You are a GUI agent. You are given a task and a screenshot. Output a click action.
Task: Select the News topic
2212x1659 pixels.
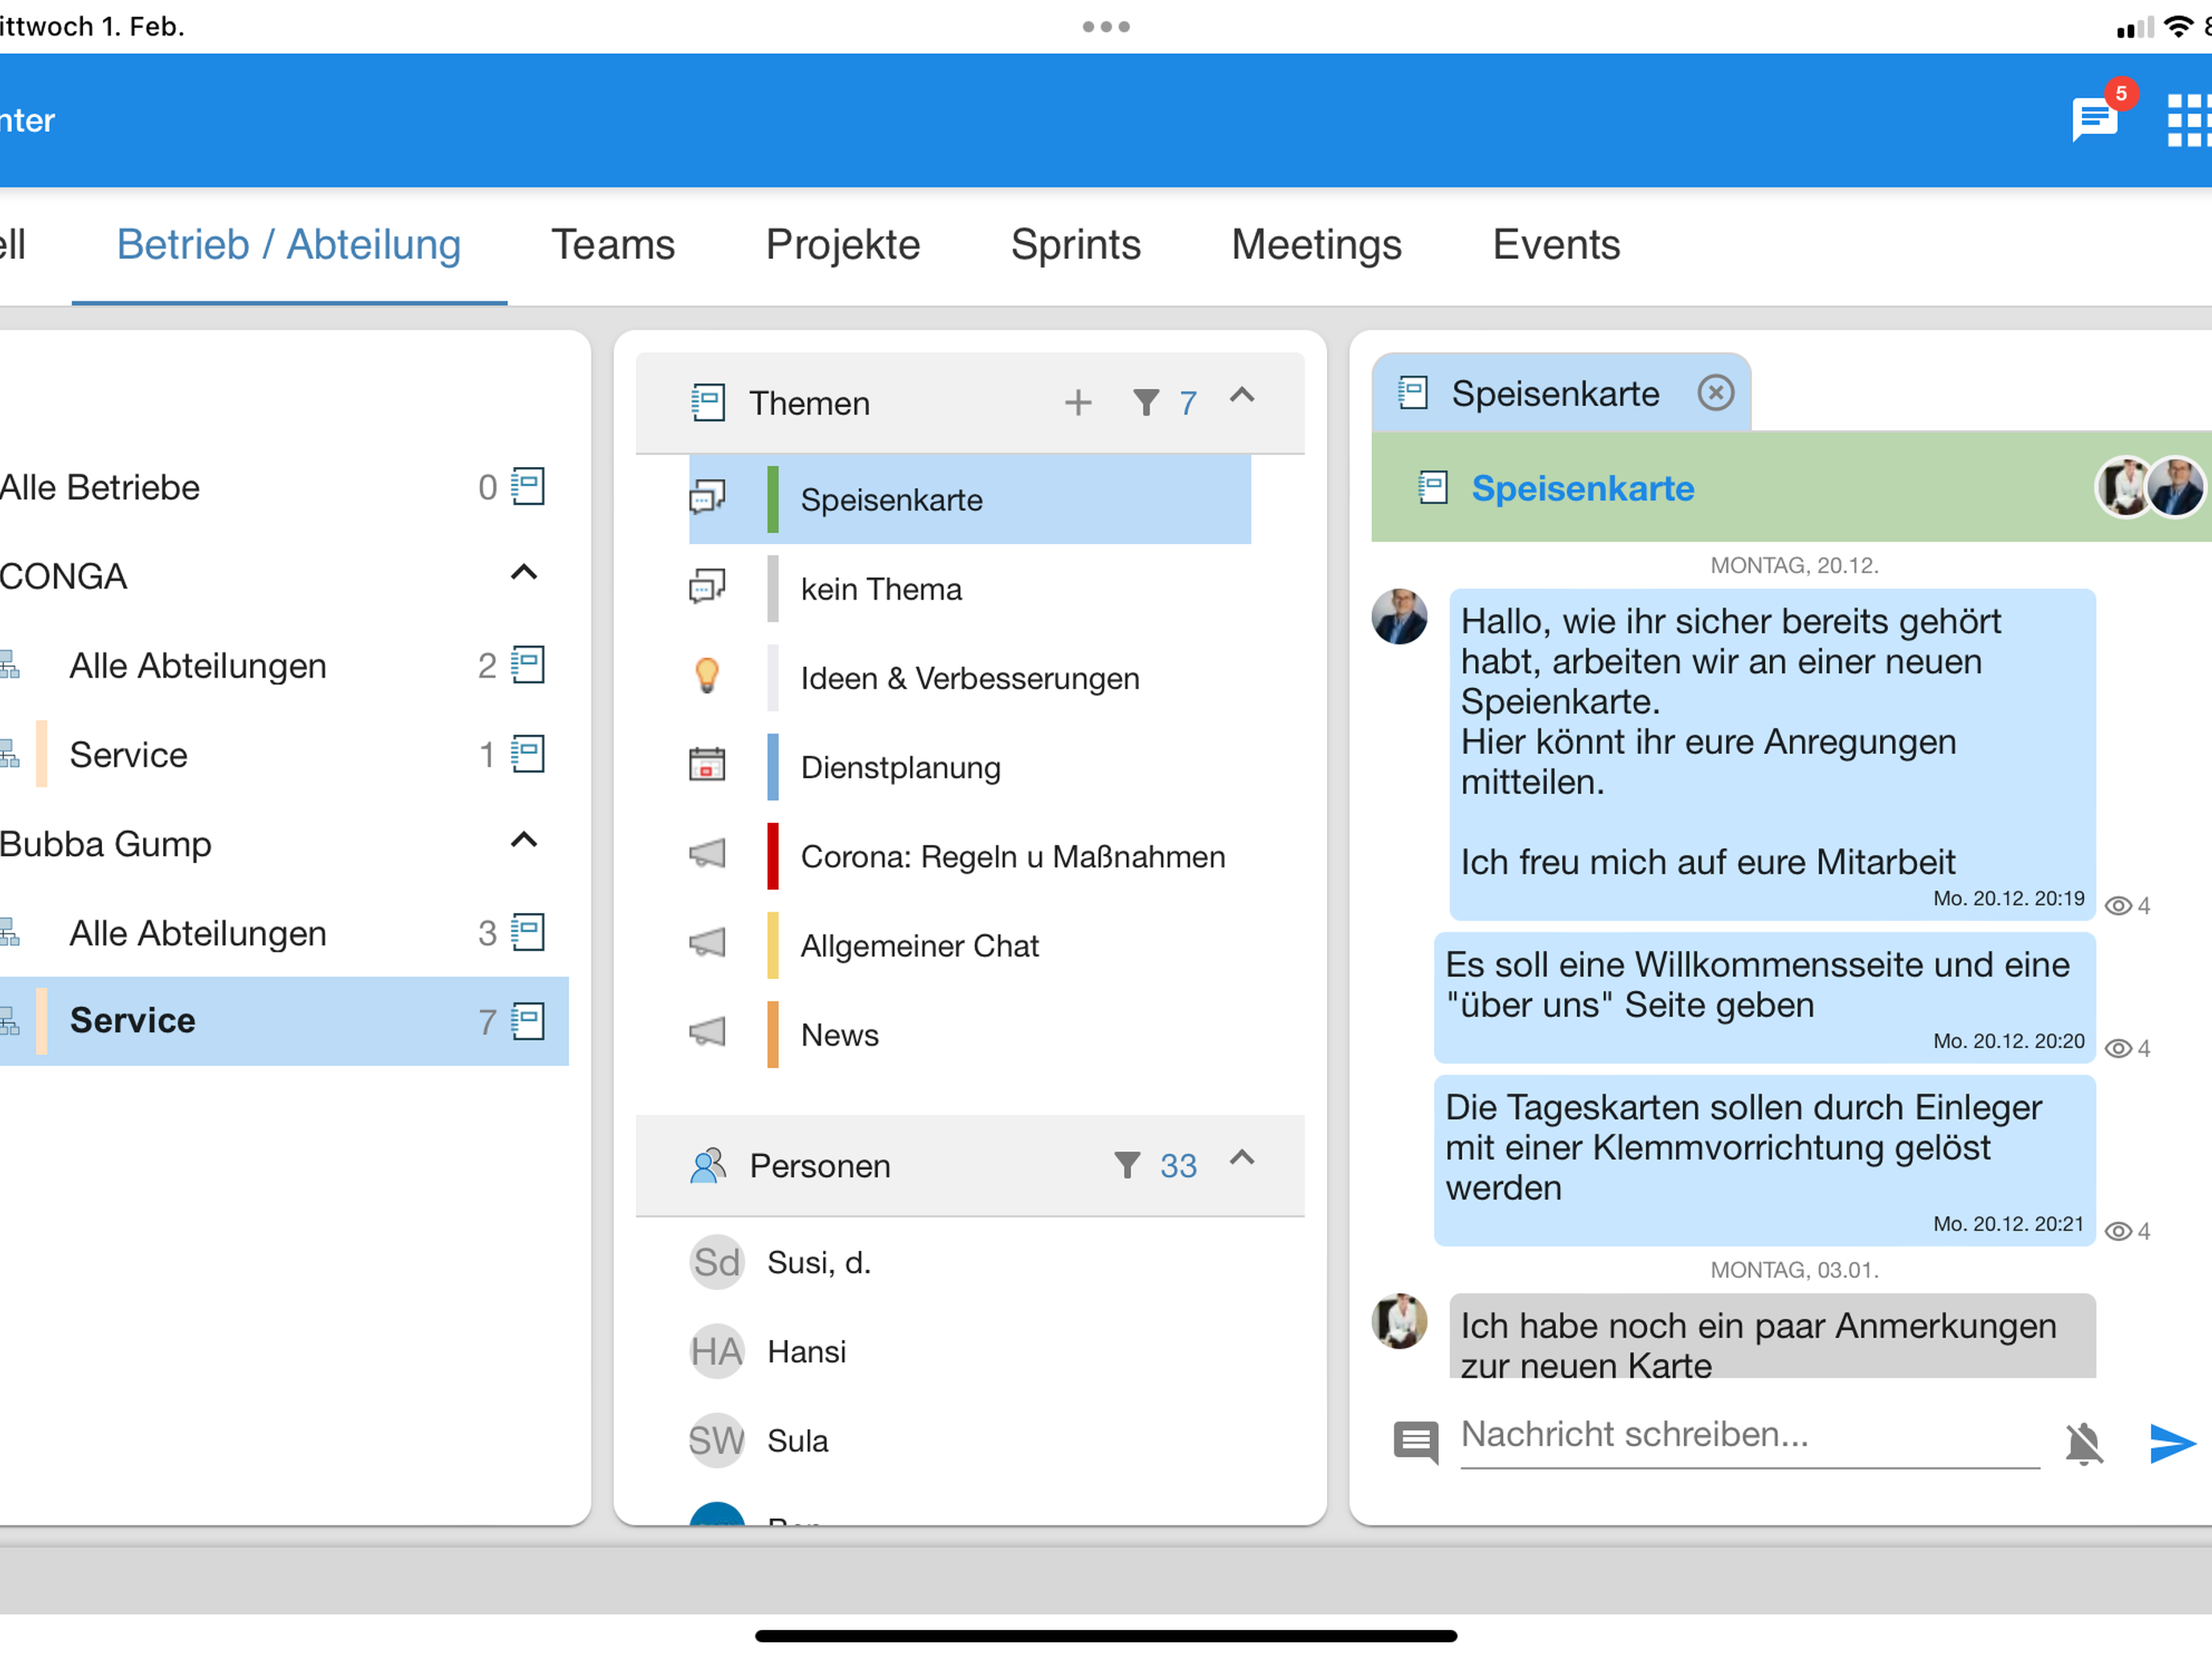click(x=970, y=1034)
